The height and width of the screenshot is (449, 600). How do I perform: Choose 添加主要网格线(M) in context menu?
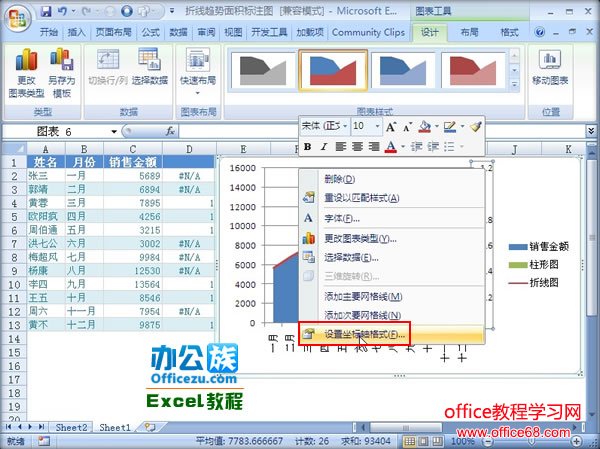click(392, 297)
